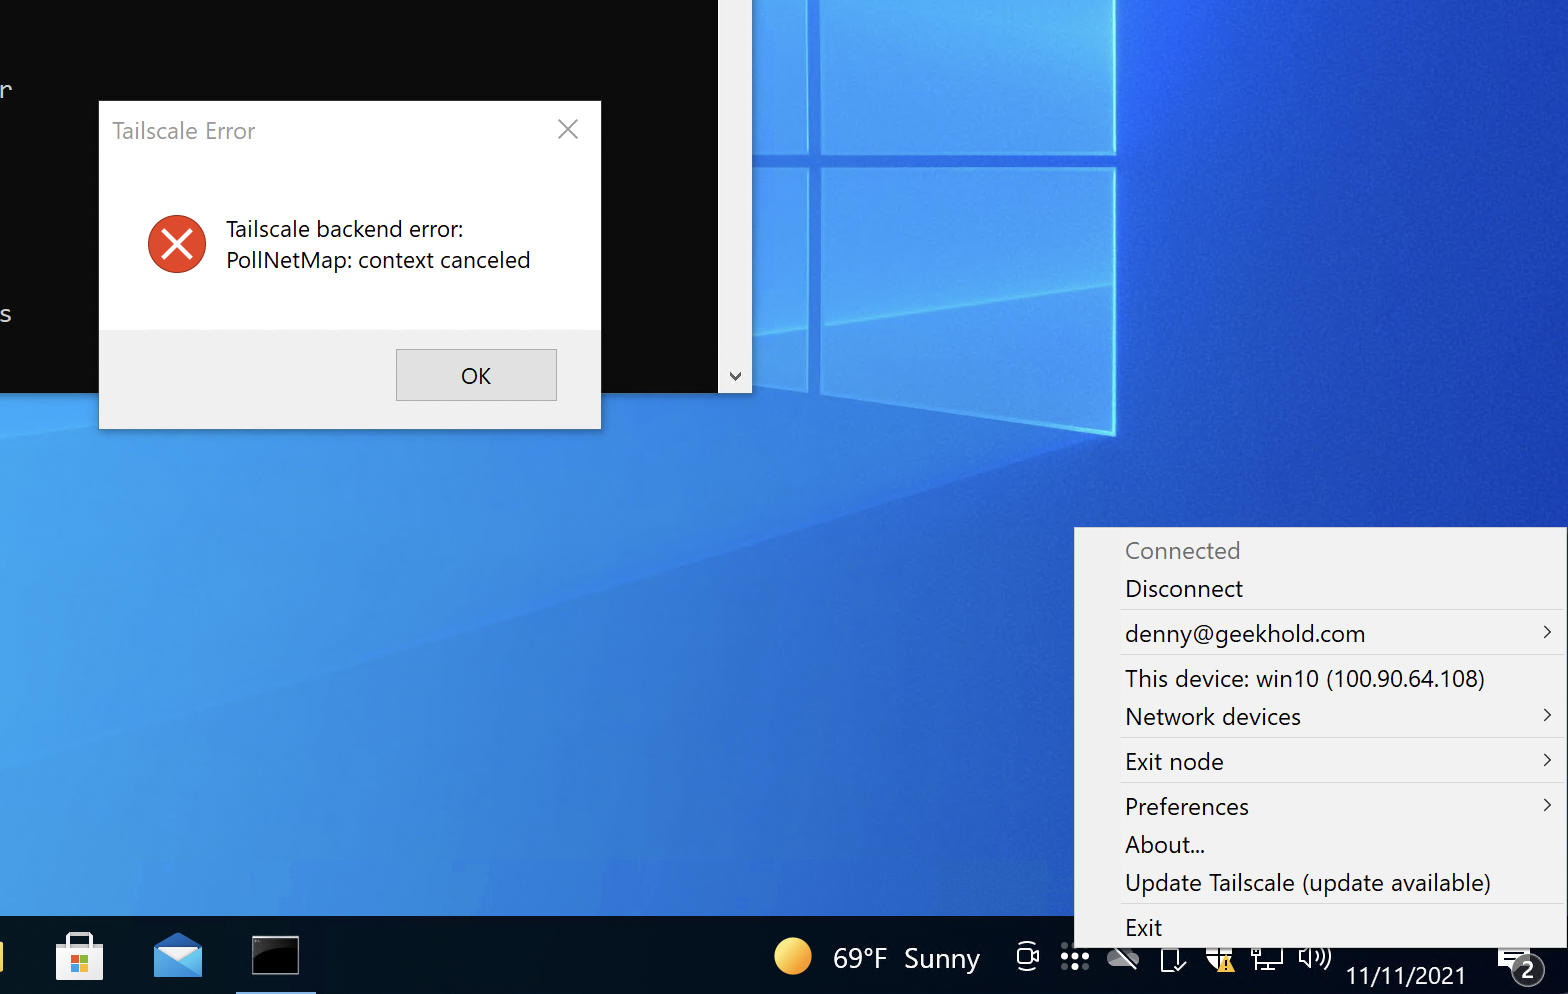
Task: Open the Mail app from taskbar
Action: point(178,956)
